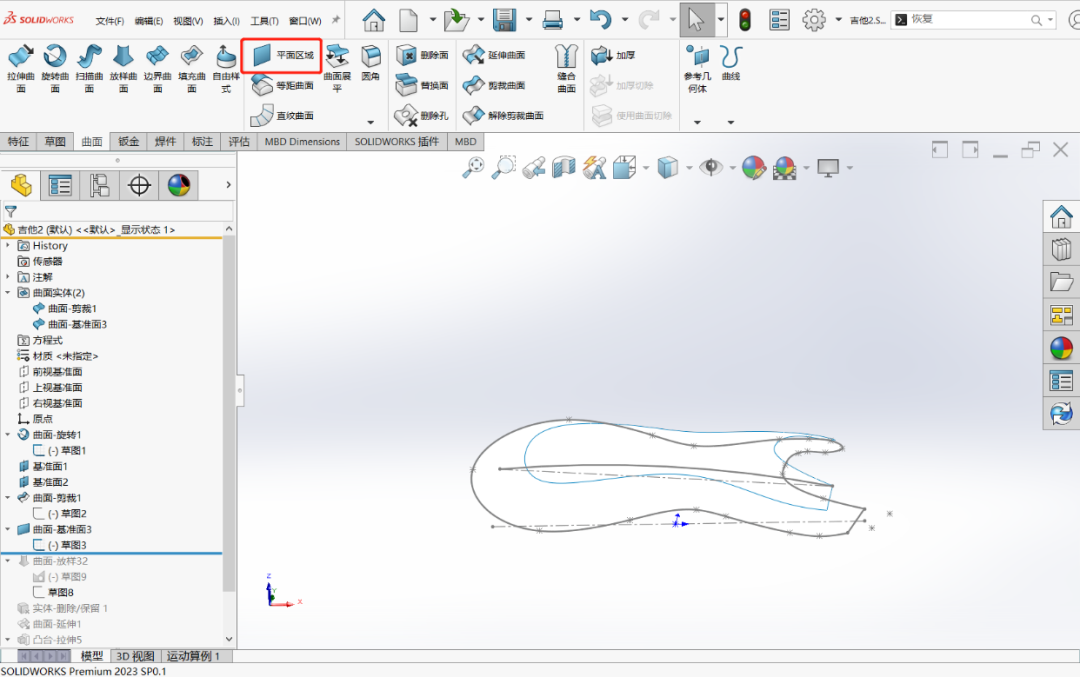Screen dimensions: 1080x677
Task: Select the 自由样式 freeform tool
Action: click(x=226, y=68)
